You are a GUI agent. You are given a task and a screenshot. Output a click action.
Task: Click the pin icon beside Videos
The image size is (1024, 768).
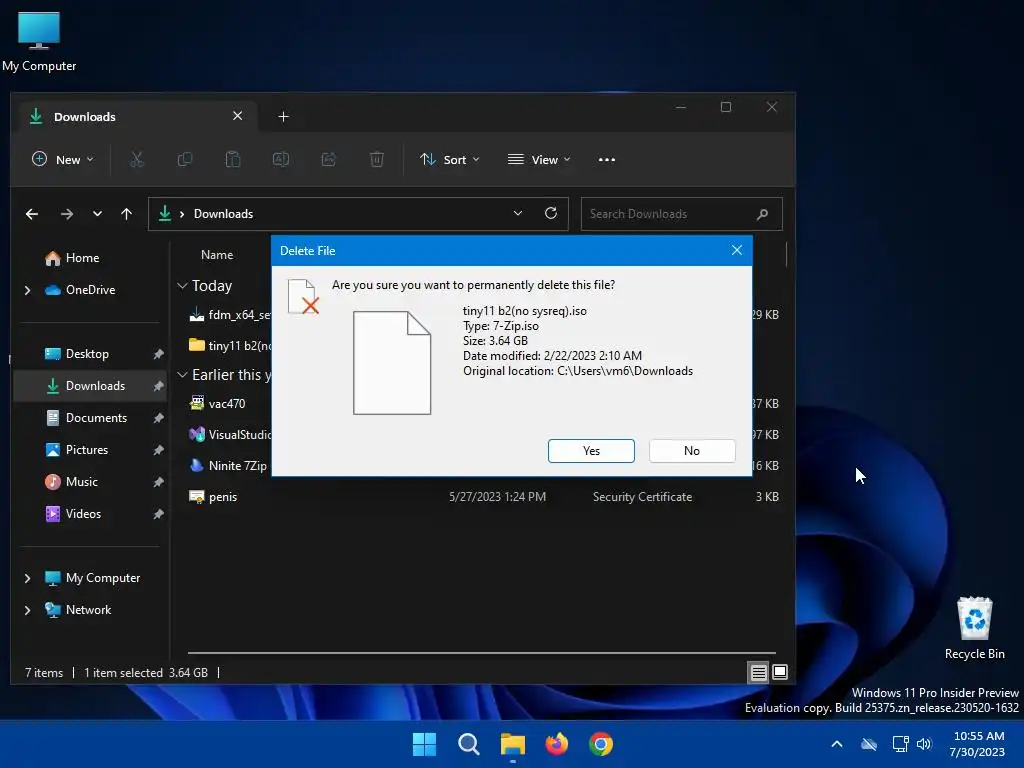158,514
